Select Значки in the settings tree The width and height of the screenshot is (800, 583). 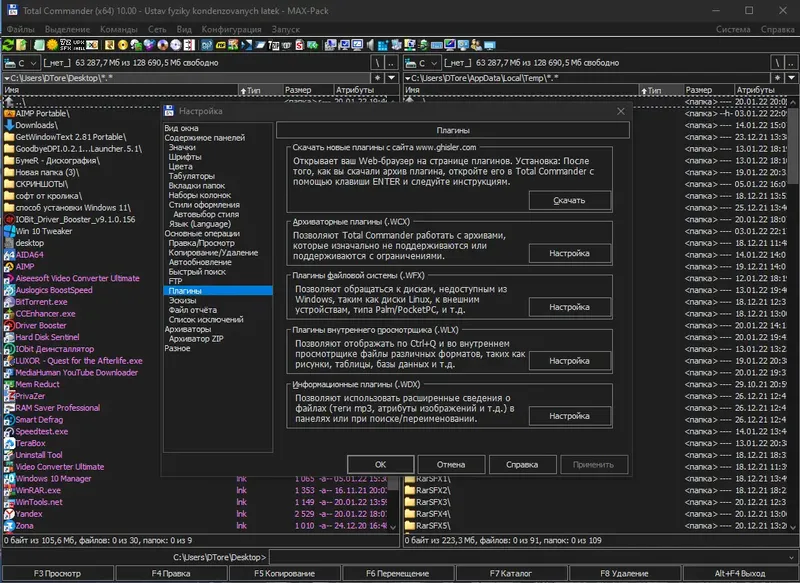tap(182, 148)
